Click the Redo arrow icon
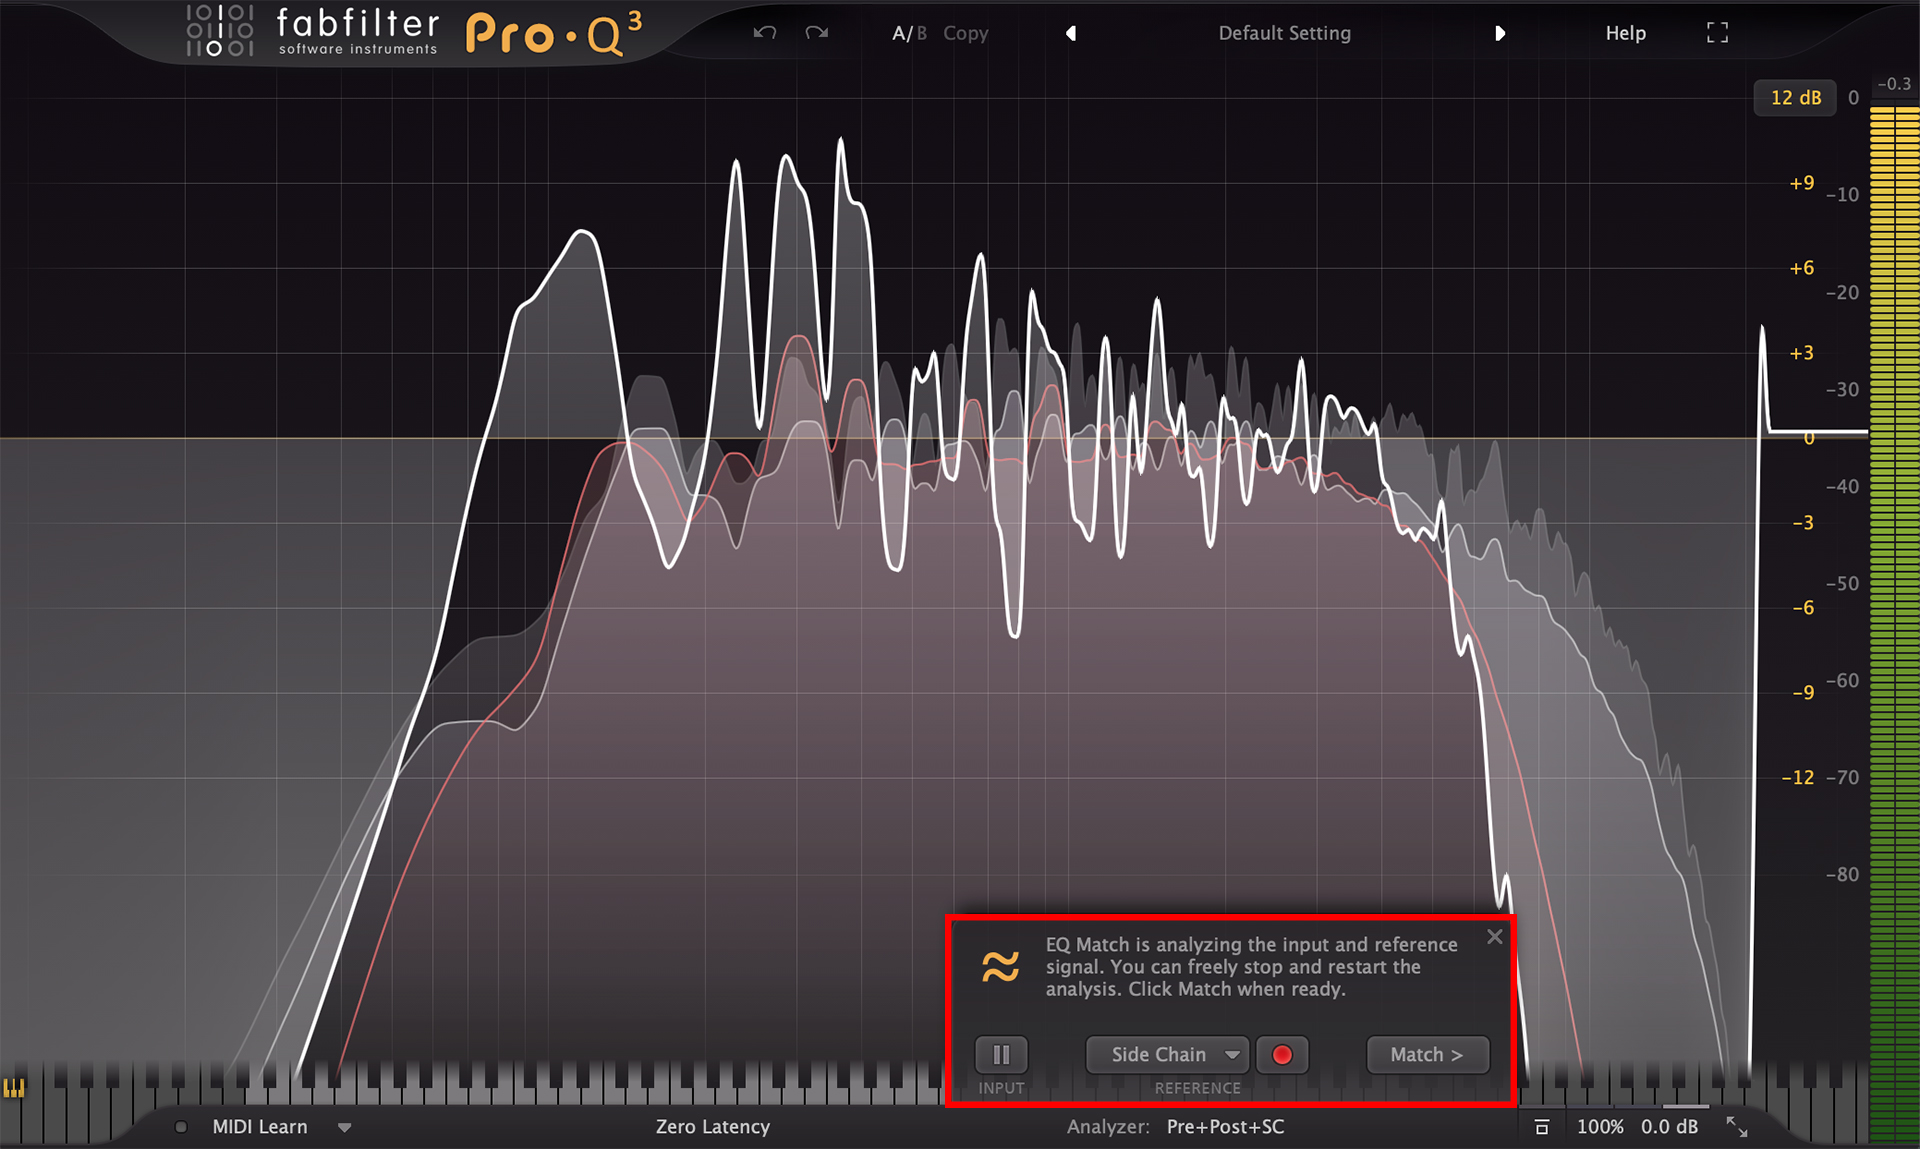The image size is (1920, 1149). (817, 33)
